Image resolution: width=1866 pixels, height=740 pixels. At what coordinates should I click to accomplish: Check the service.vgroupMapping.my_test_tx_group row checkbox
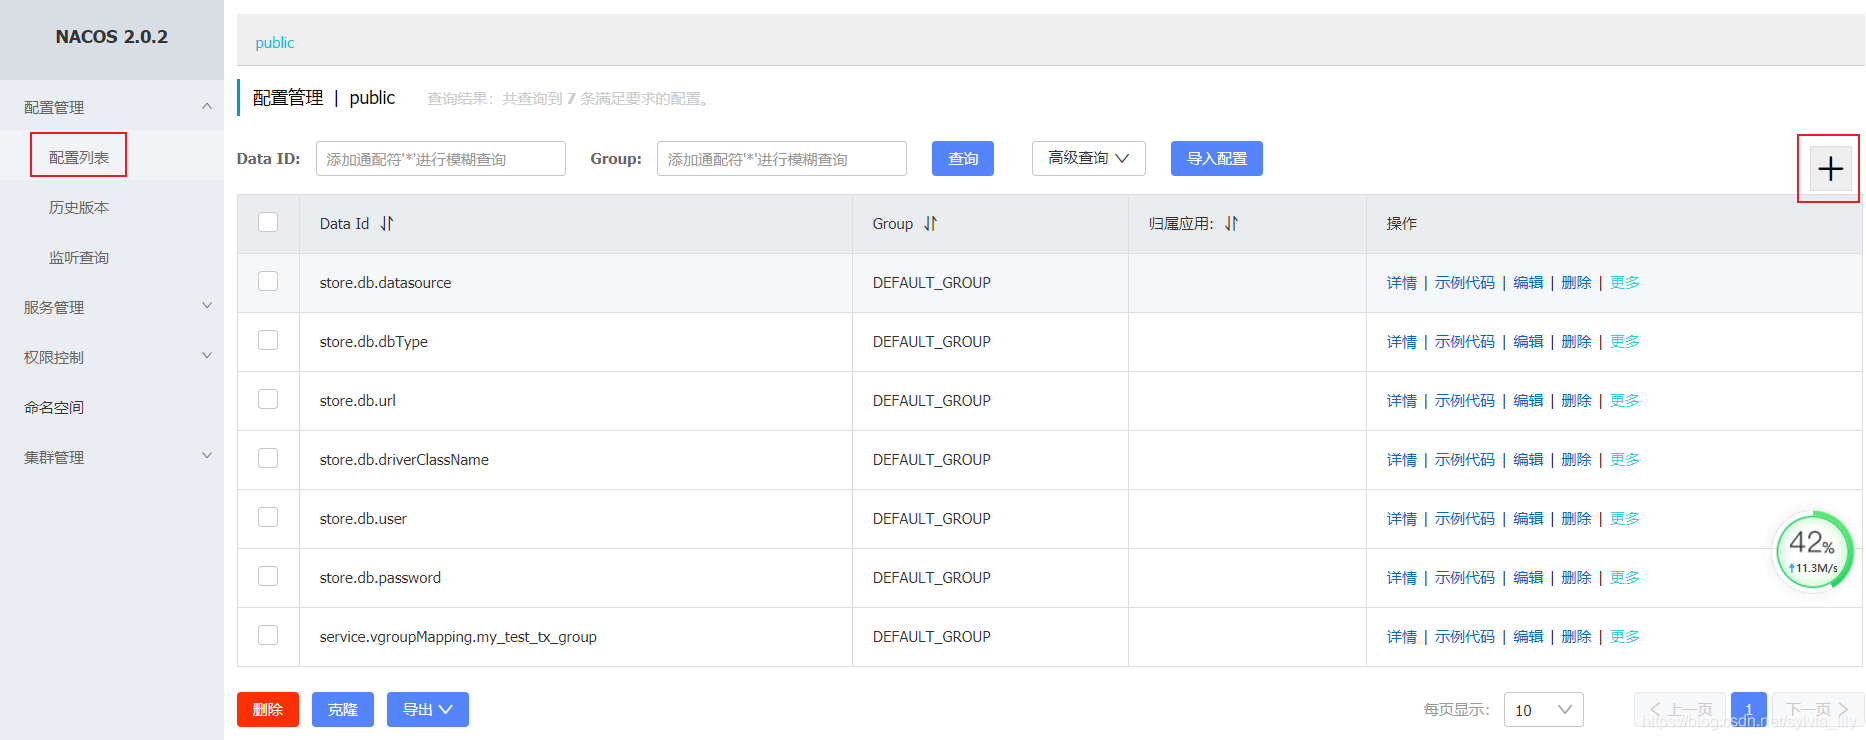[268, 635]
